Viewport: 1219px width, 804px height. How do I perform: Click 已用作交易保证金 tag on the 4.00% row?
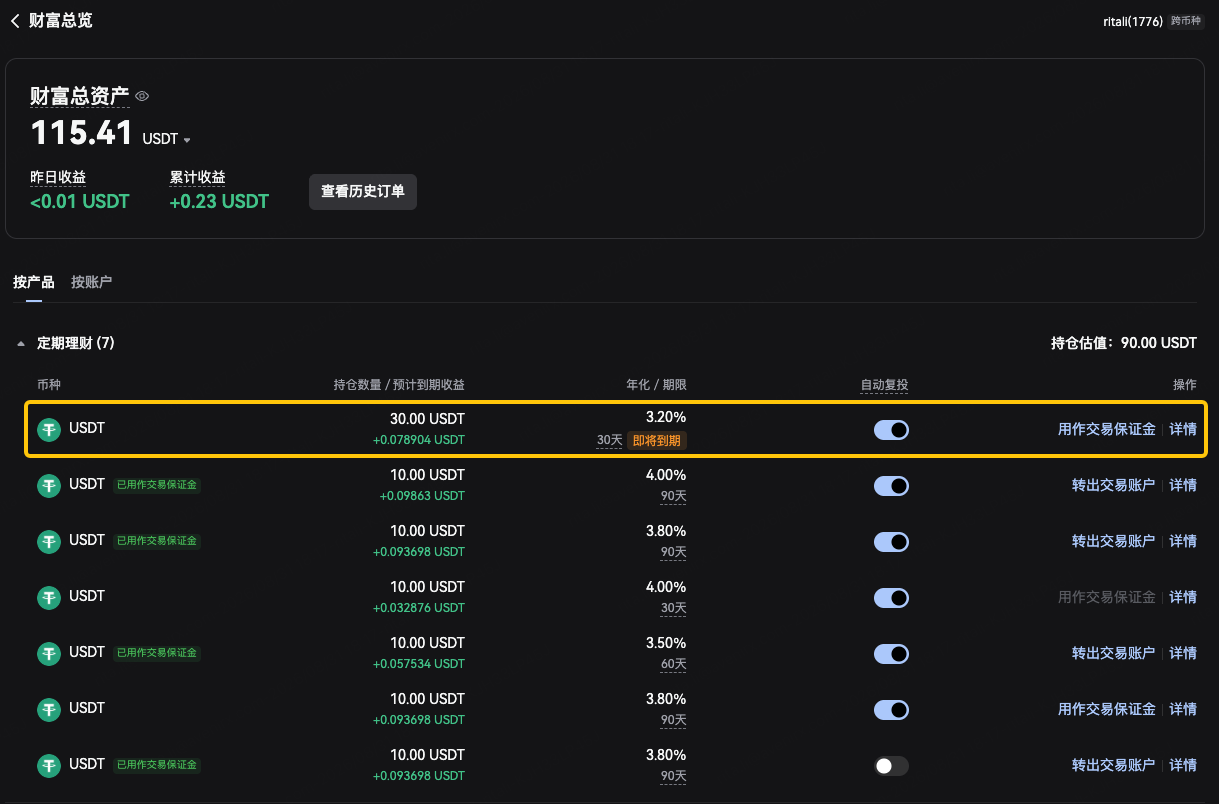157,485
